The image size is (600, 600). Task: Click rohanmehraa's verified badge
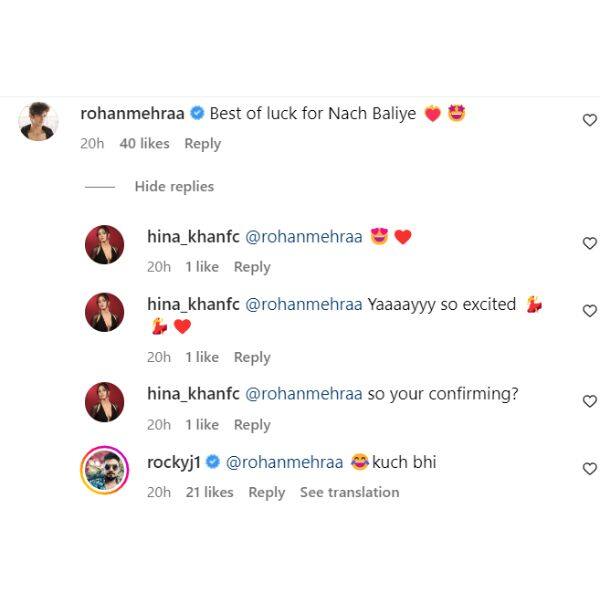point(197,113)
